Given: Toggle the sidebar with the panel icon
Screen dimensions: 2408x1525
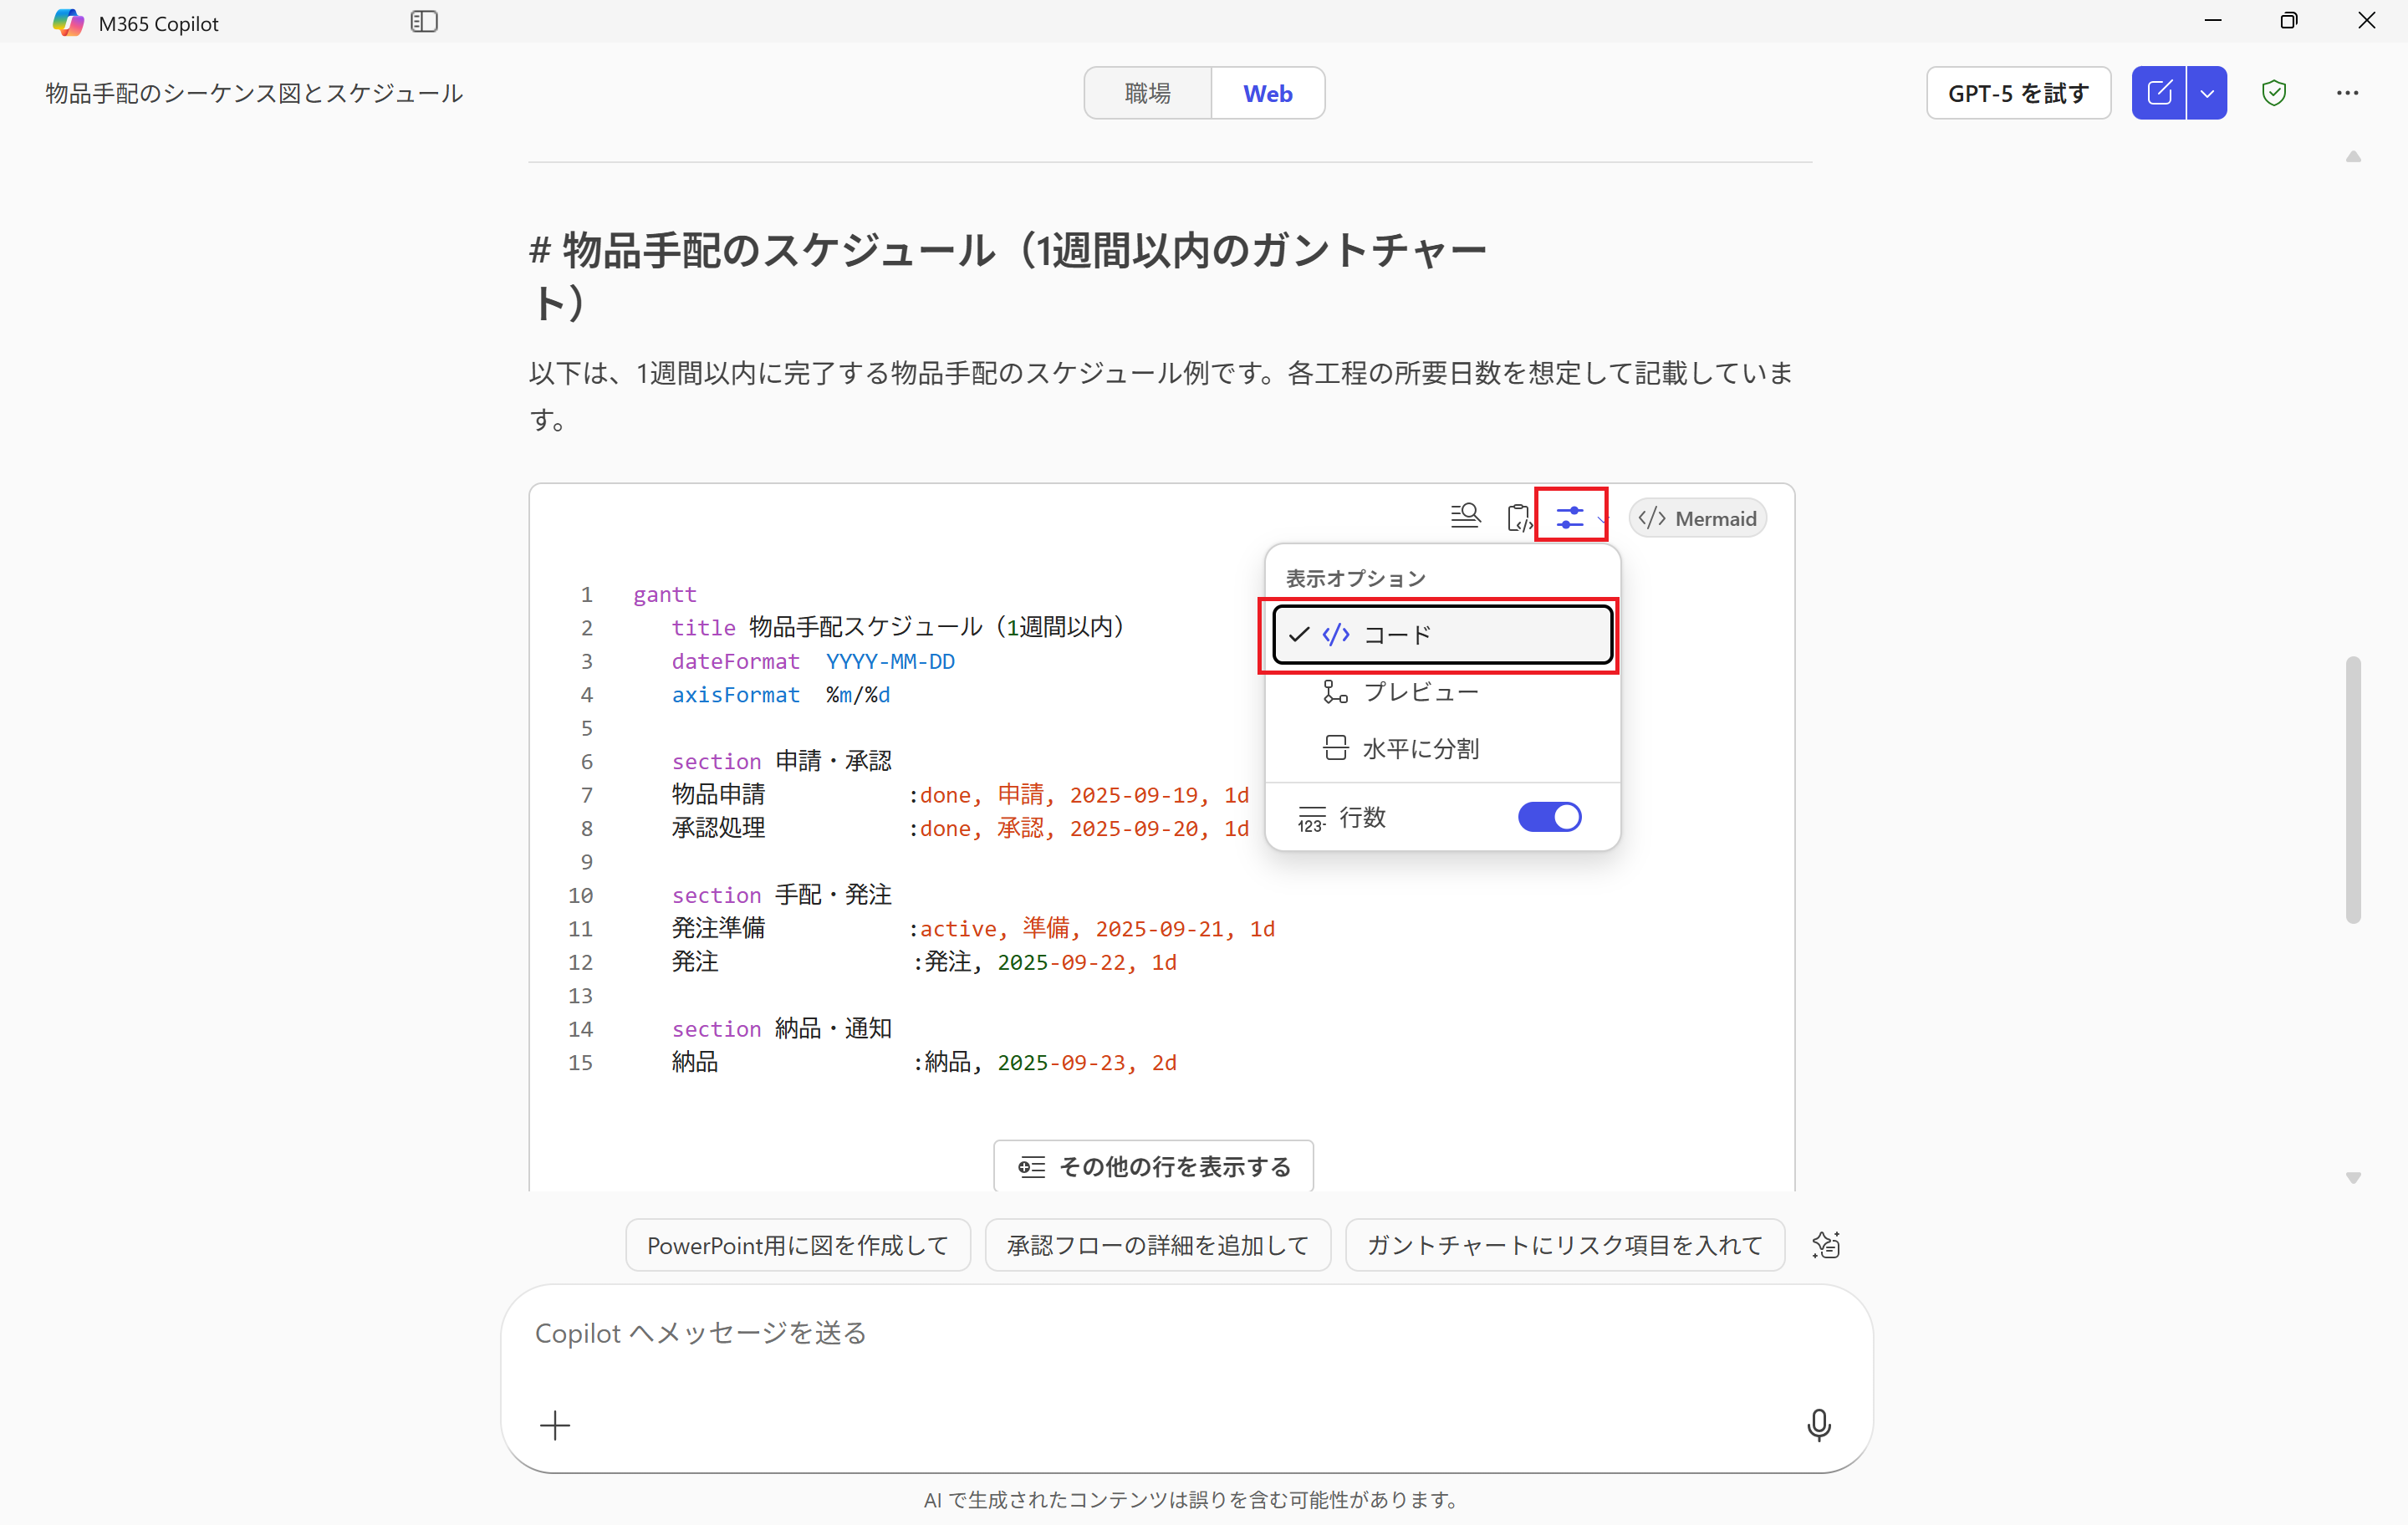Looking at the screenshot, I should 424,21.
